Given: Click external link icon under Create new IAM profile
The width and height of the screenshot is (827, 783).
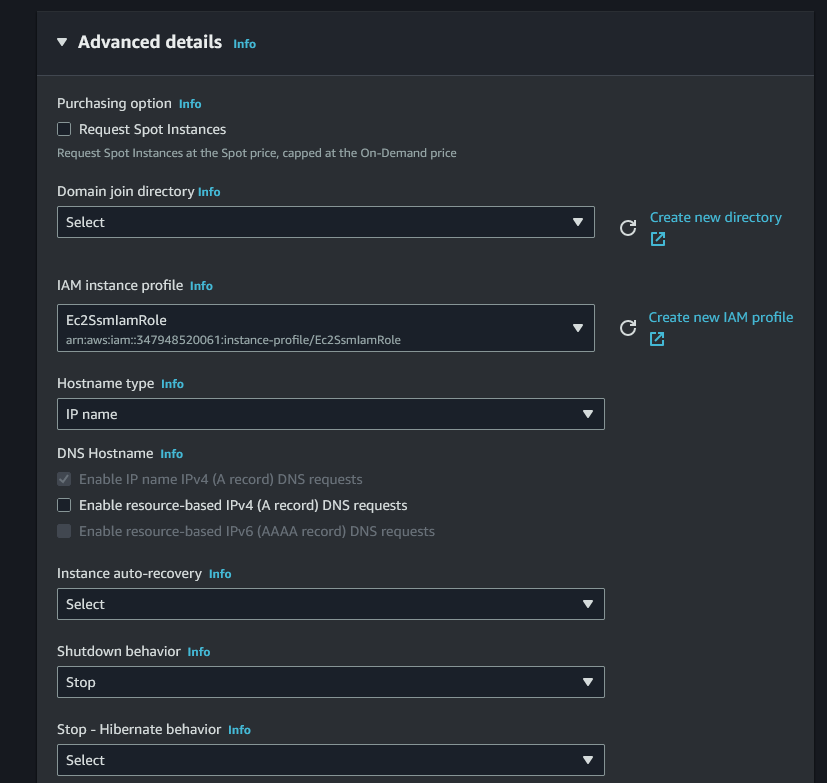Looking at the screenshot, I should point(657,339).
